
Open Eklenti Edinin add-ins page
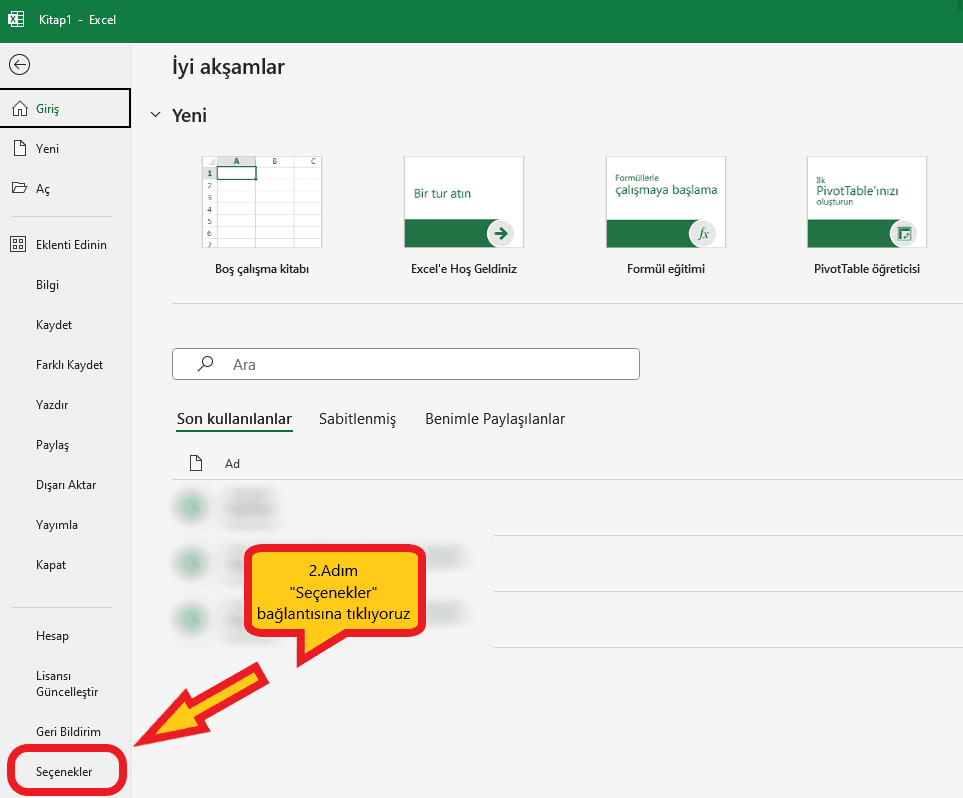pyautogui.click(x=70, y=245)
